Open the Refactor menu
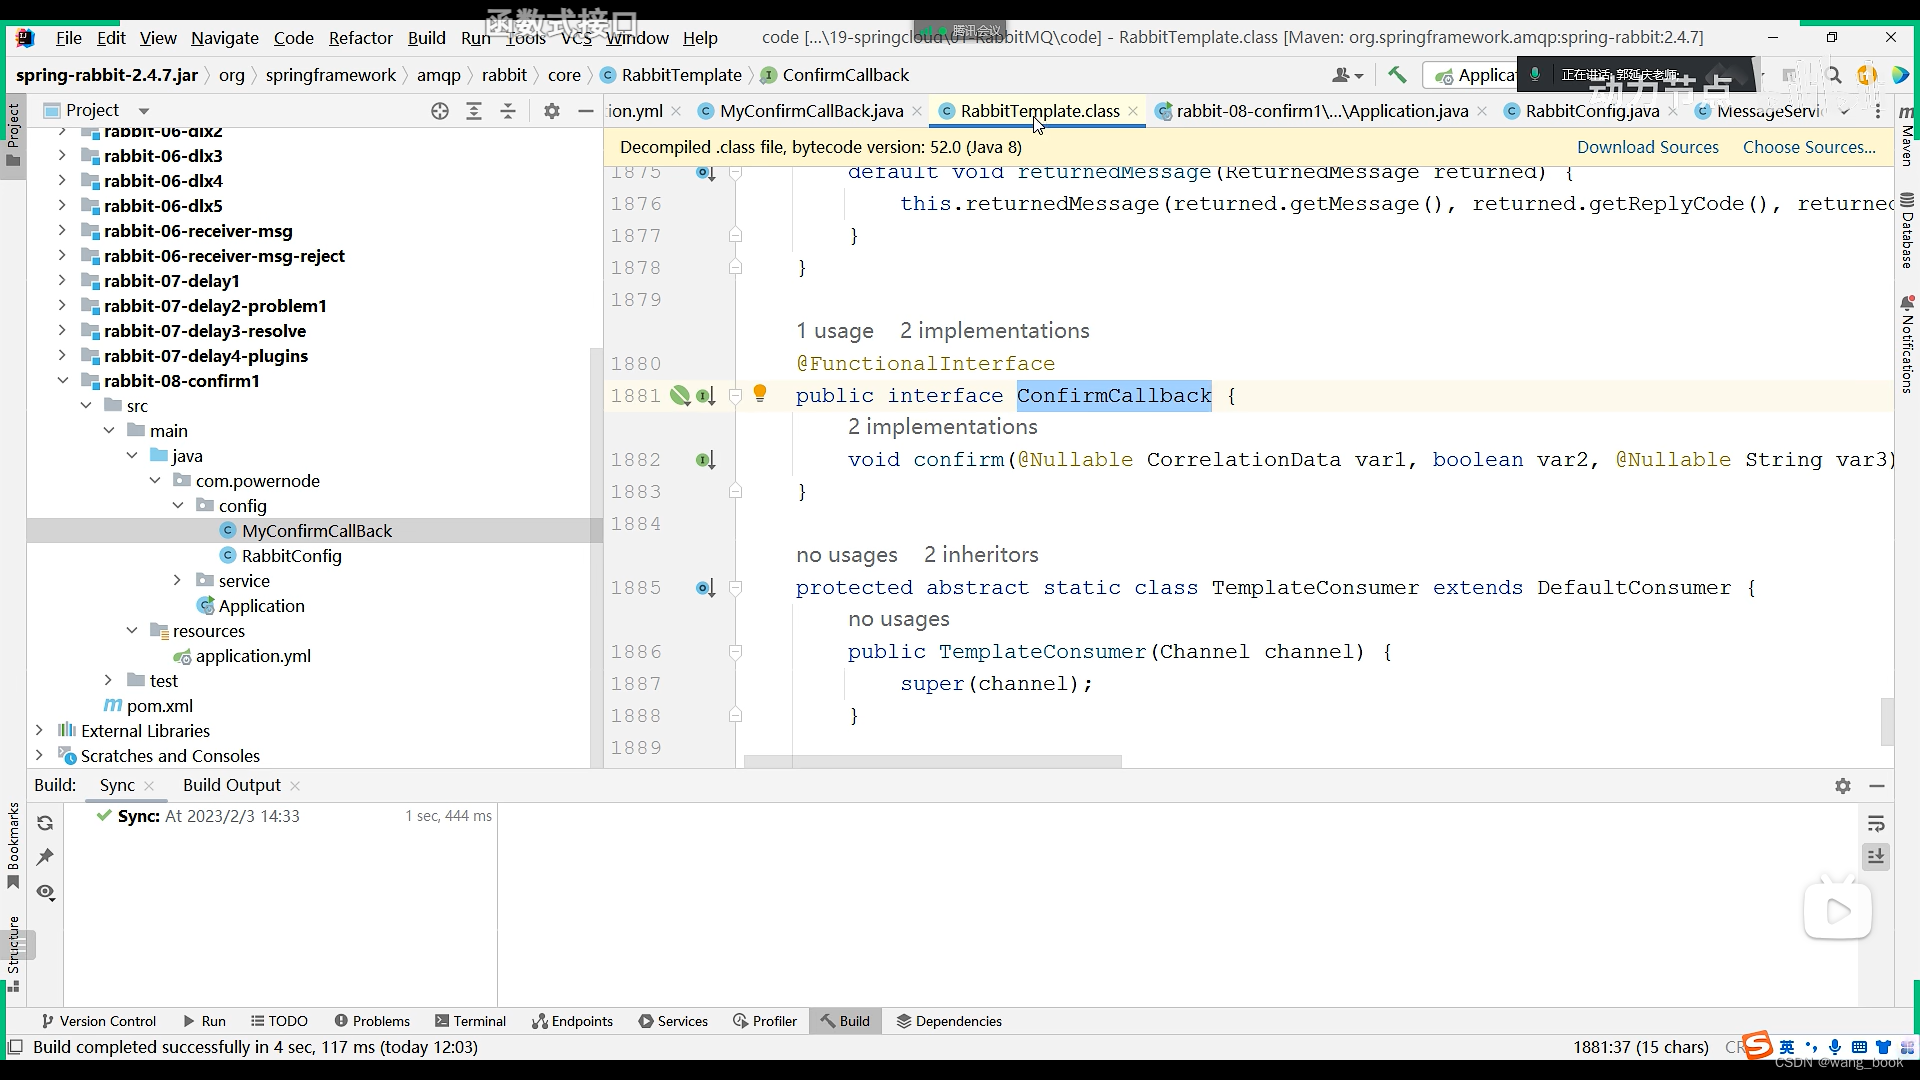This screenshot has width=1920, height=1080. click(360, 38)
